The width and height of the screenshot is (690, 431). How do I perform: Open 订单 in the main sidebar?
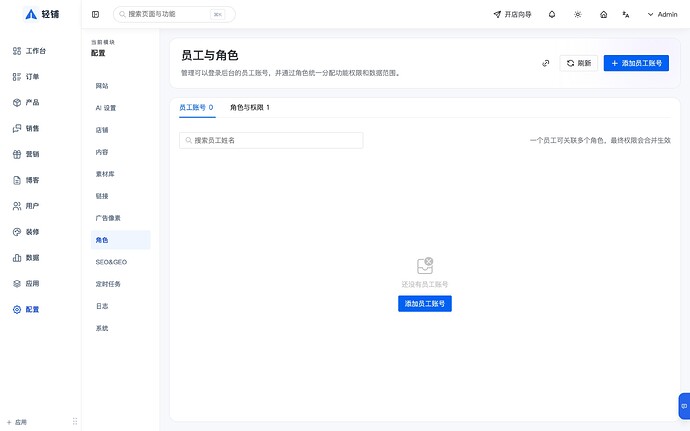26,77
